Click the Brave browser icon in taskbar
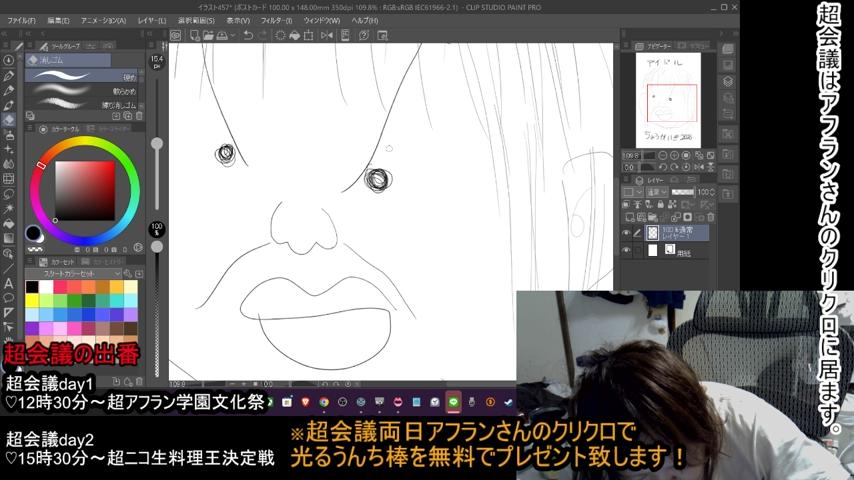Screen dimensions: 854x480 pos(305,402)
